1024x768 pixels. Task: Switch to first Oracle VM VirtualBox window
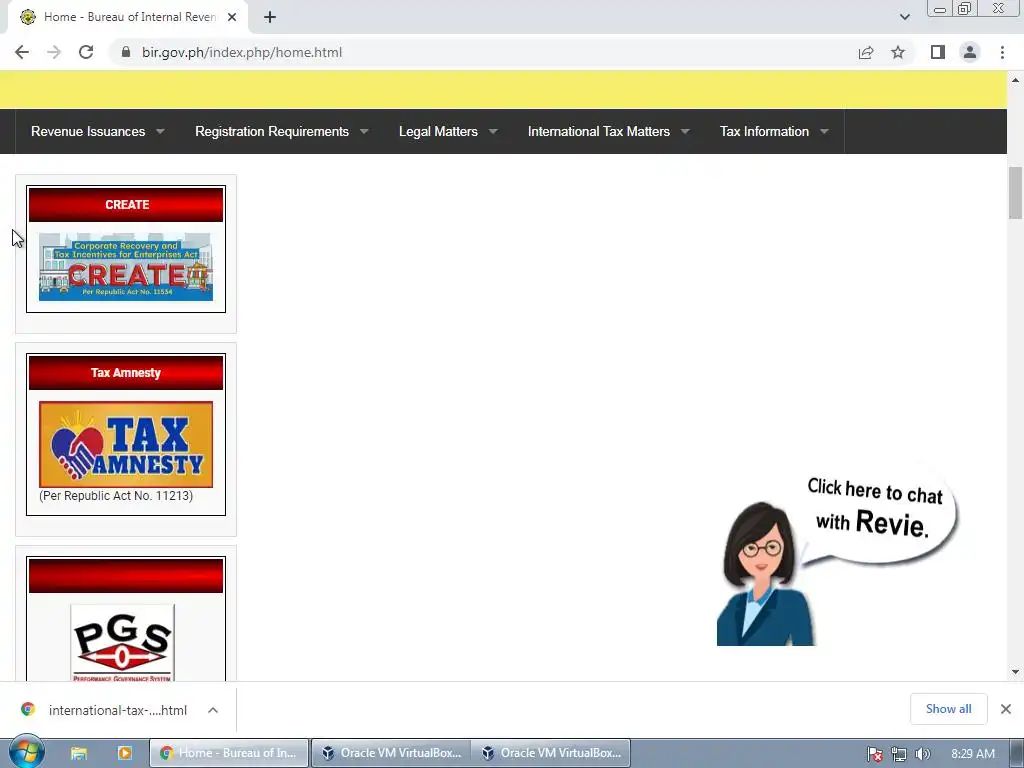point(391,753)
